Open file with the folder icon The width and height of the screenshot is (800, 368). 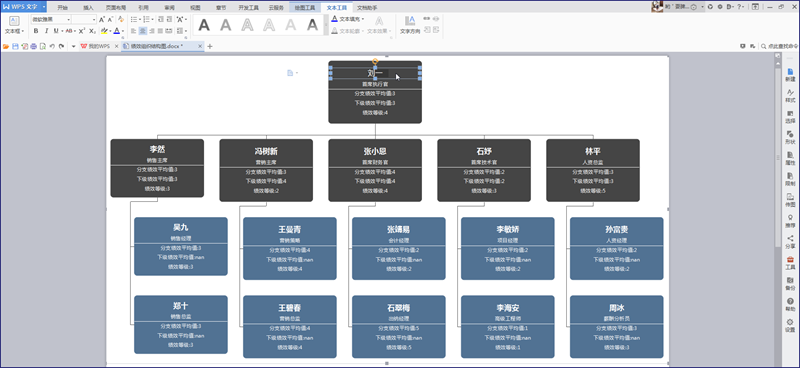click(6, 46)
